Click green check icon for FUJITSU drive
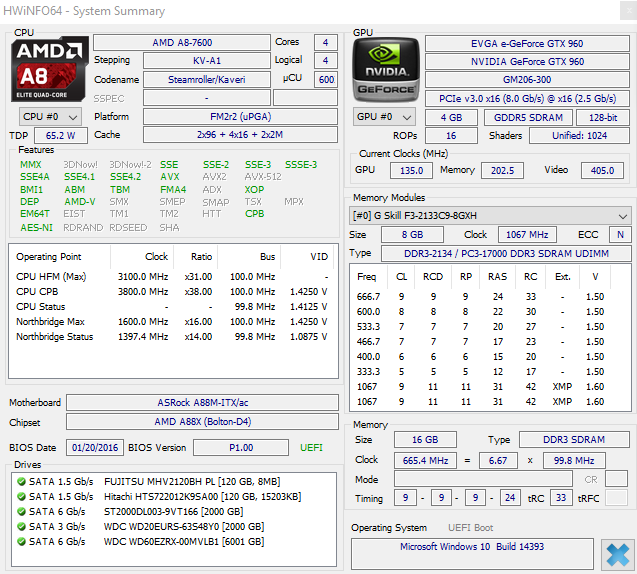 [x=20, y=481]
